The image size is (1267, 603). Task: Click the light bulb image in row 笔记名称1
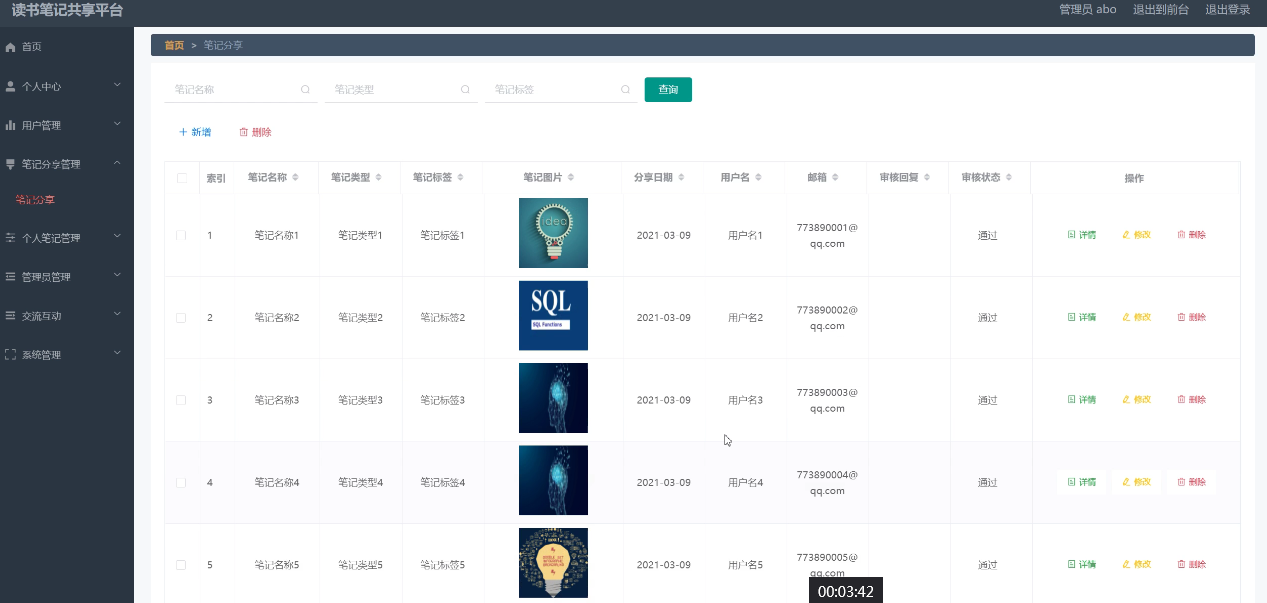pos(553,233)
